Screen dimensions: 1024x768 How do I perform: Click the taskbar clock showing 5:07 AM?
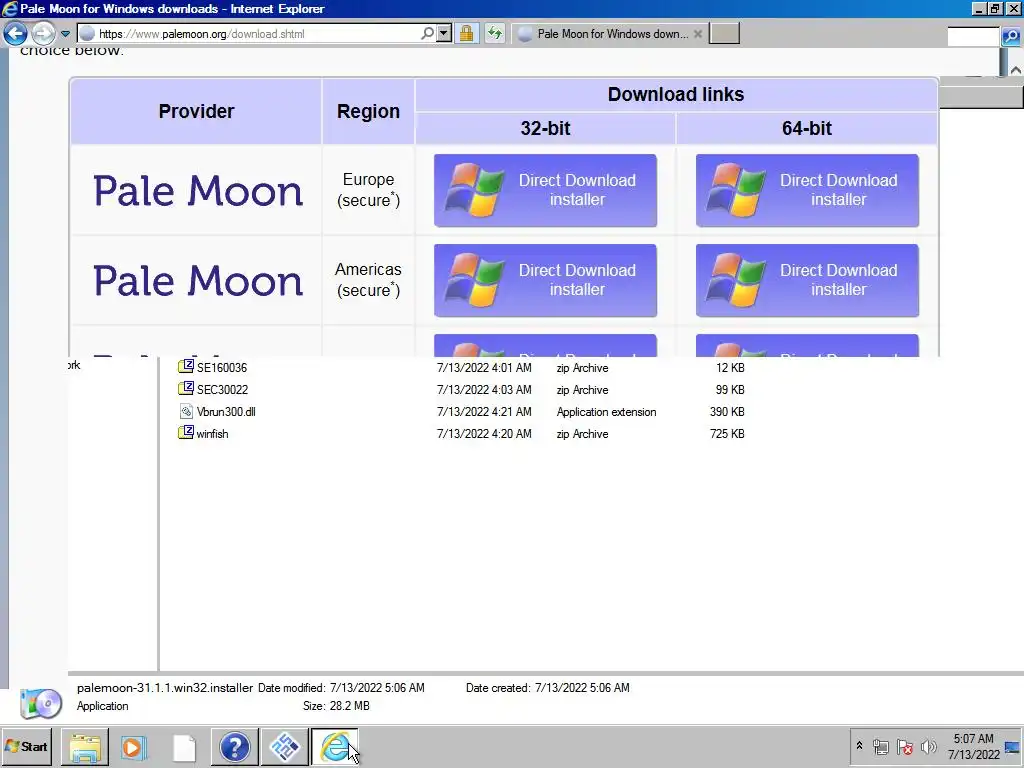(x=973, y=746)
